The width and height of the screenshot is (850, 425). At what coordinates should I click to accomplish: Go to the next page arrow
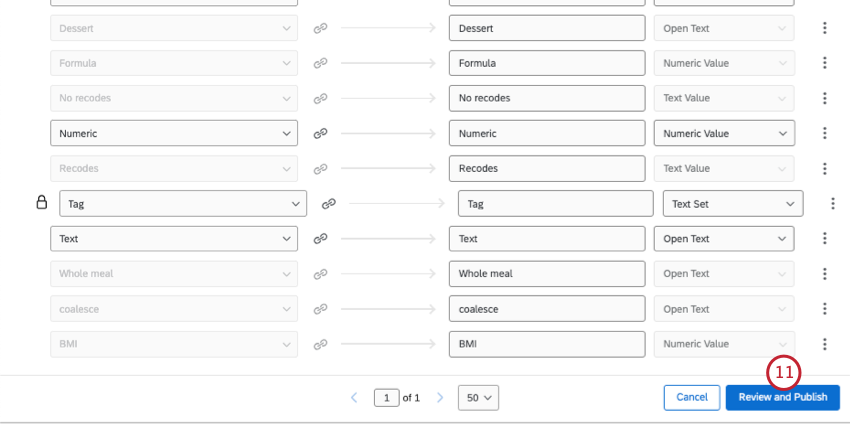tap(440, 397)
